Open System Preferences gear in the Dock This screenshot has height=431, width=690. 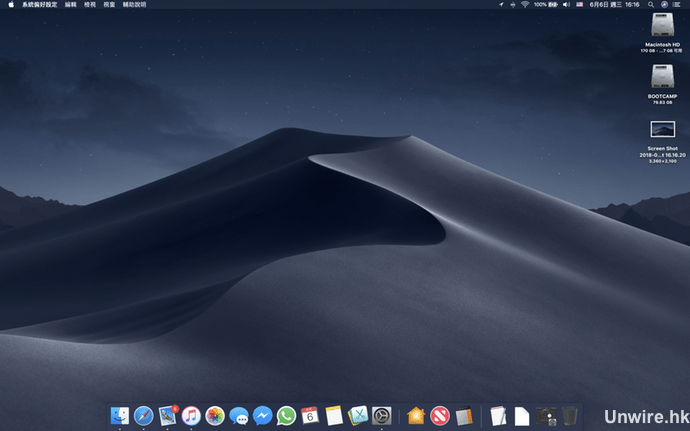[x=382, y=416]
